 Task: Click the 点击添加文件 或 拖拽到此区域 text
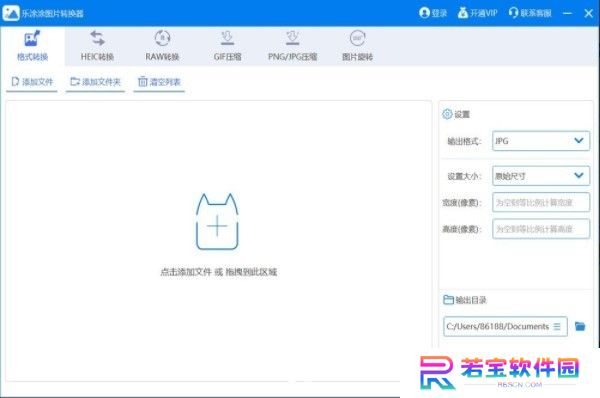[218, 272]
